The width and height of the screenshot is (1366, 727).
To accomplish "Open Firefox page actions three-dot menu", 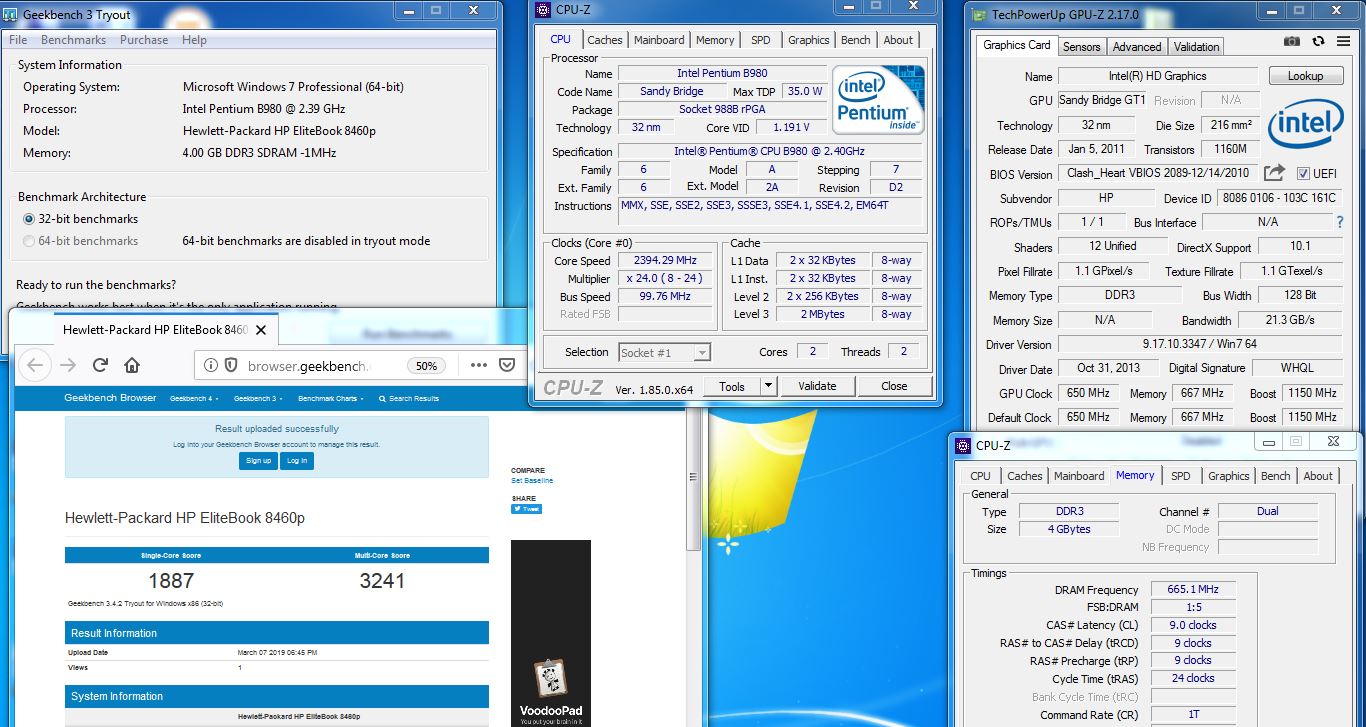I will tap(478, 365).
